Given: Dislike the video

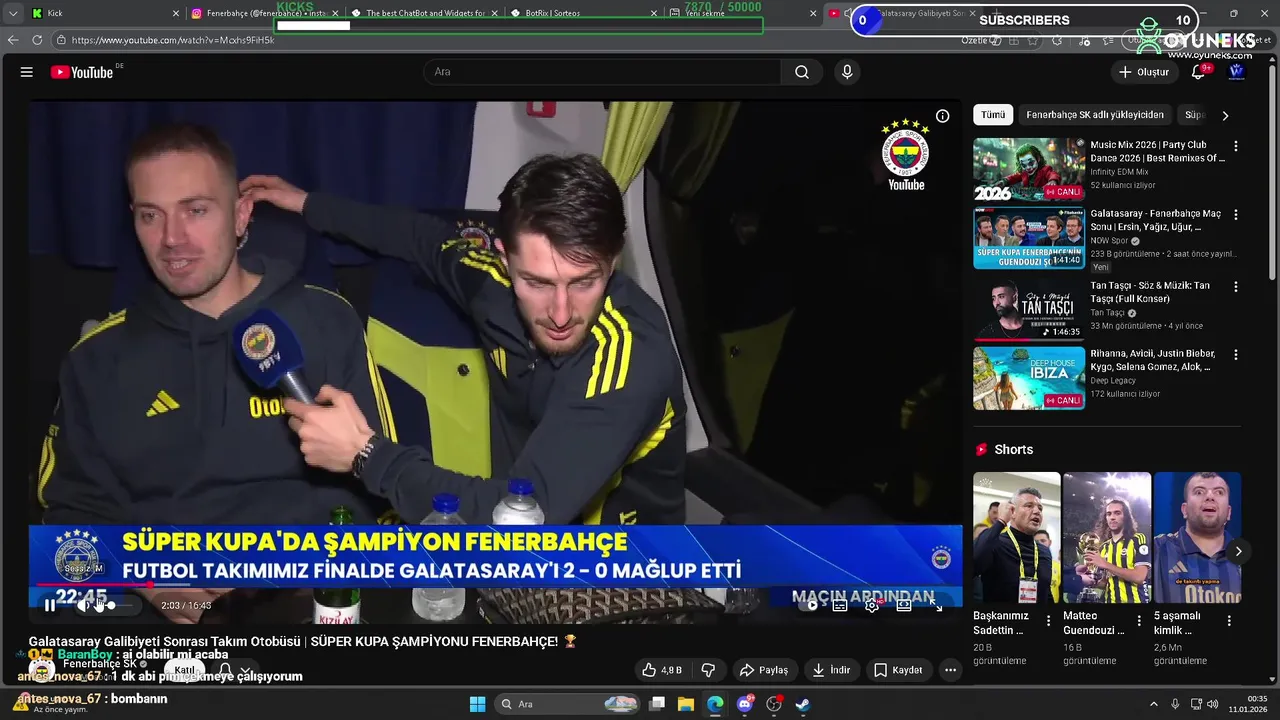Looking at the screenshot, I should pos(708,670).
